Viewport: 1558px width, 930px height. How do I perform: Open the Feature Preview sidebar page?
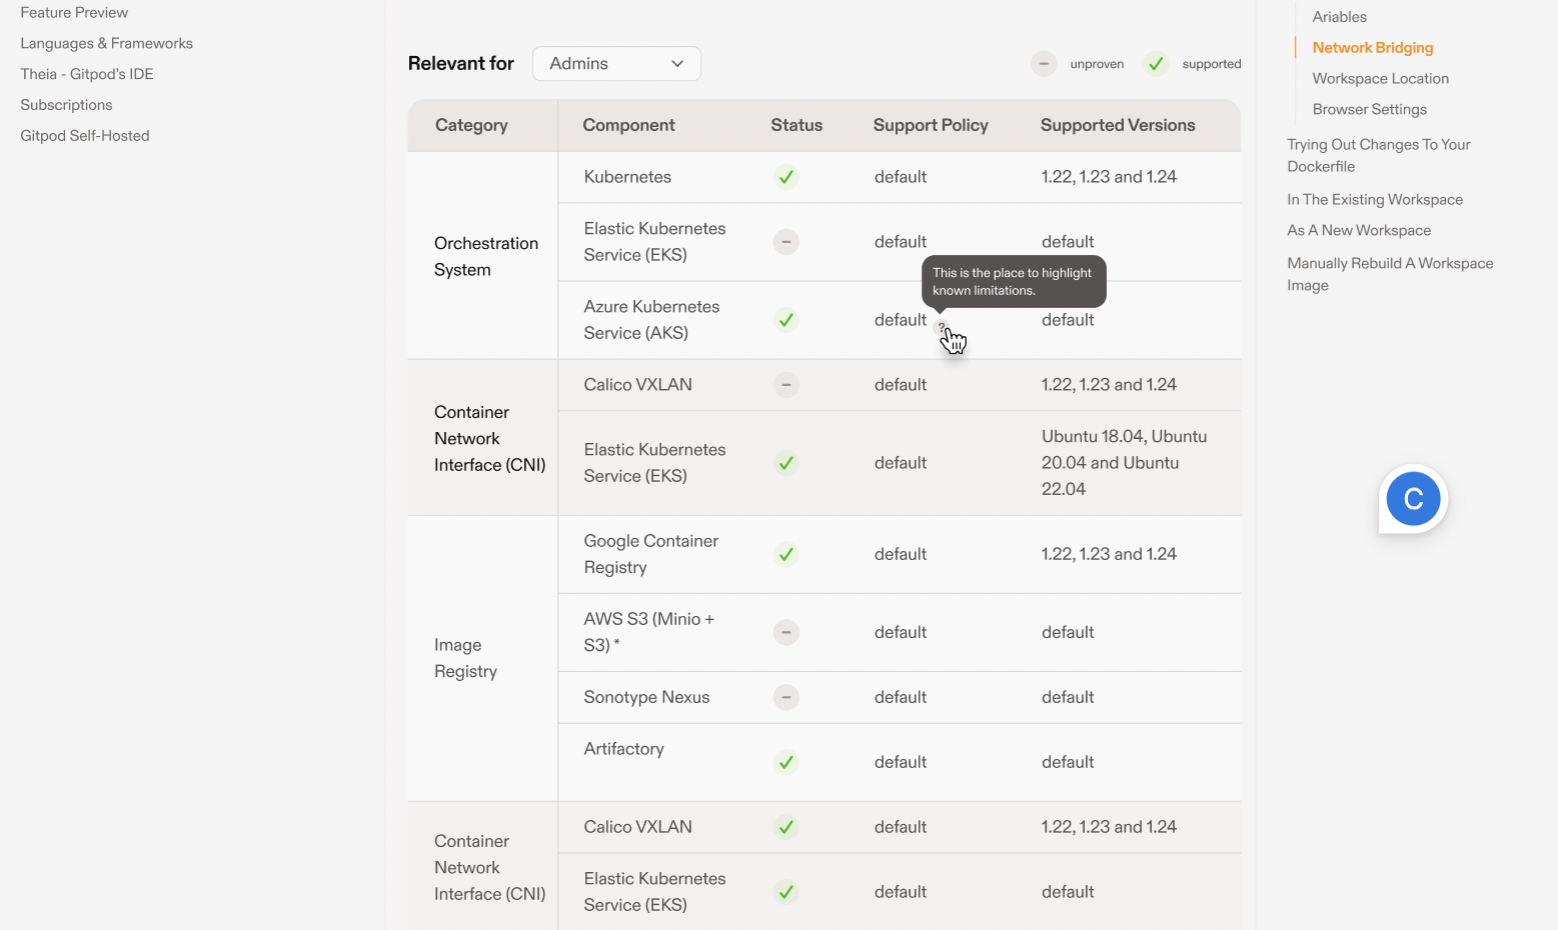click(x=74, y=13)
